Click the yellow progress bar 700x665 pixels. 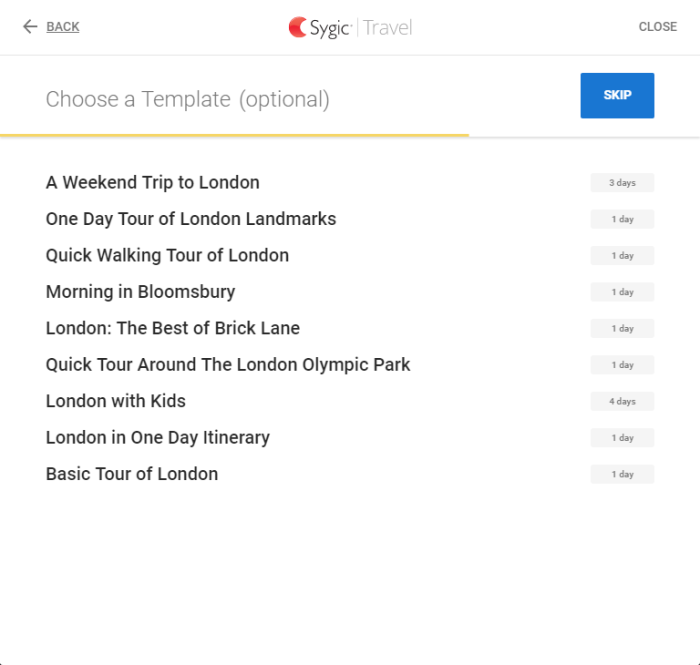234,135
